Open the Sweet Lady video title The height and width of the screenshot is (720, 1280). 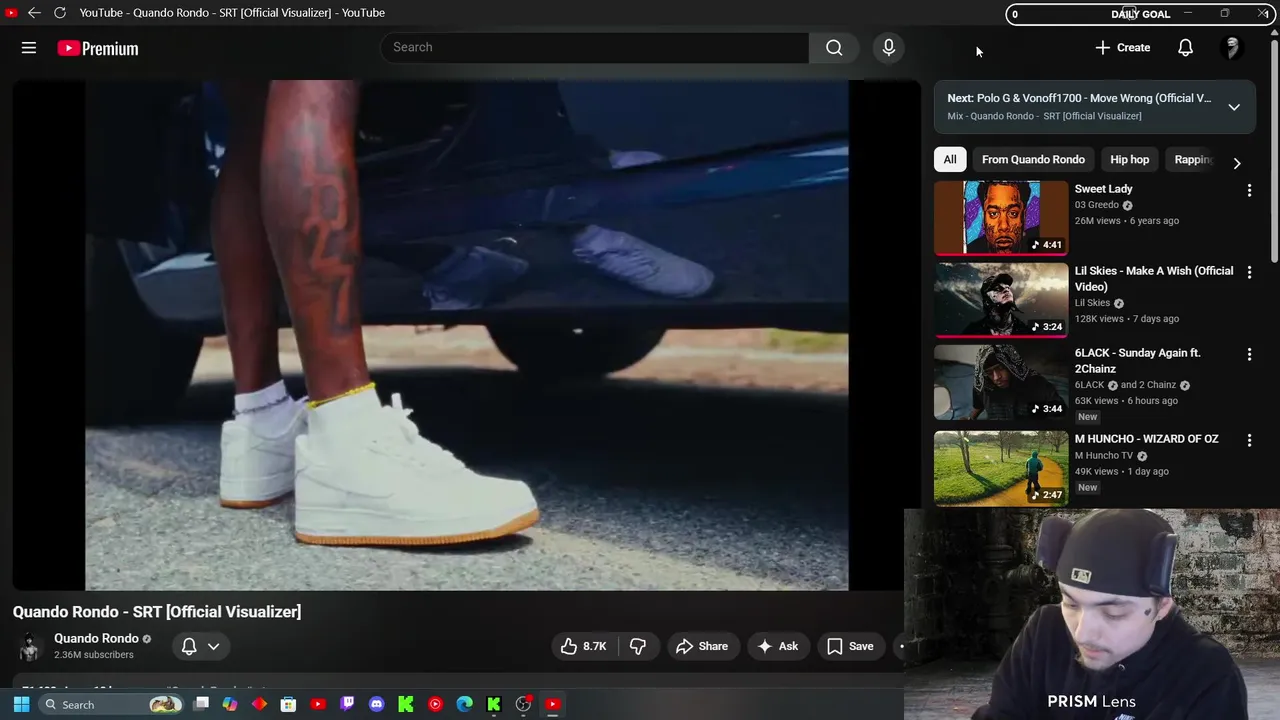tap(1103, 189)
